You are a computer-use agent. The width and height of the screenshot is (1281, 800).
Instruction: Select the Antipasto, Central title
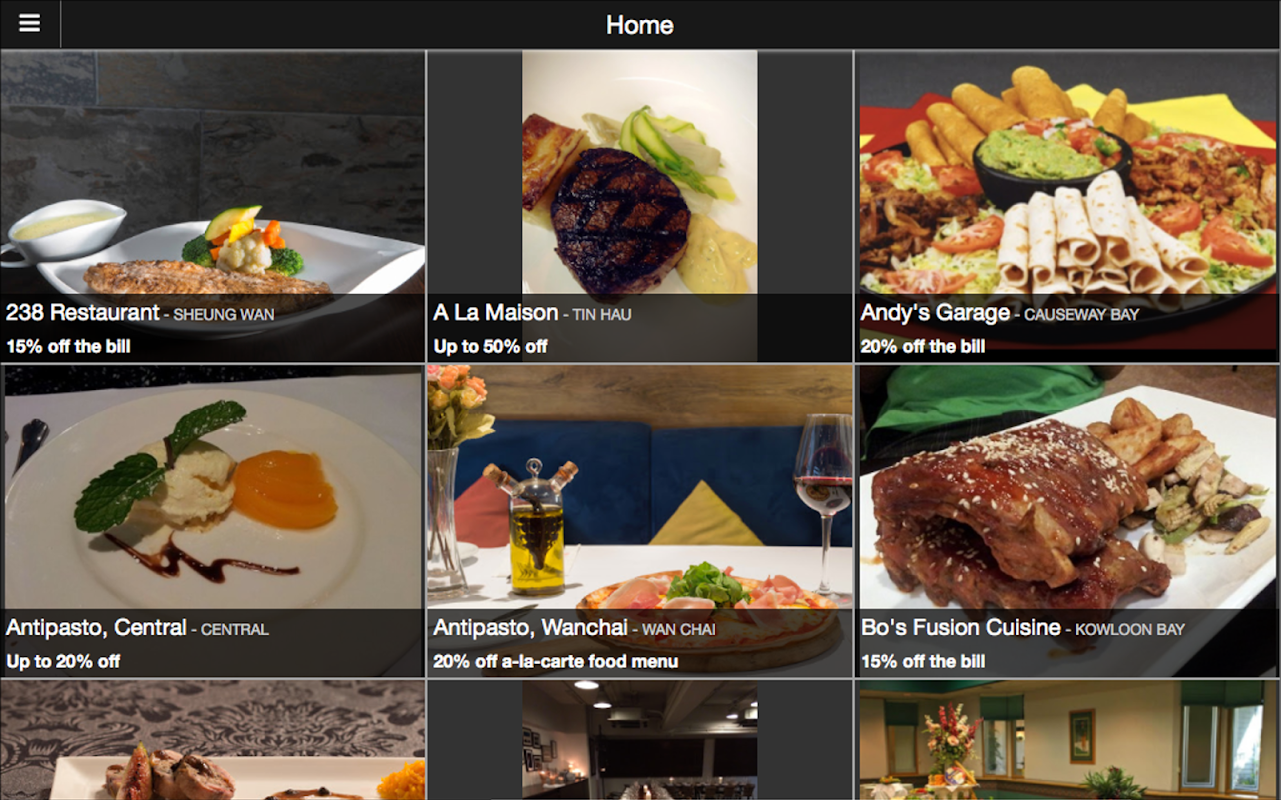point(96,628)
